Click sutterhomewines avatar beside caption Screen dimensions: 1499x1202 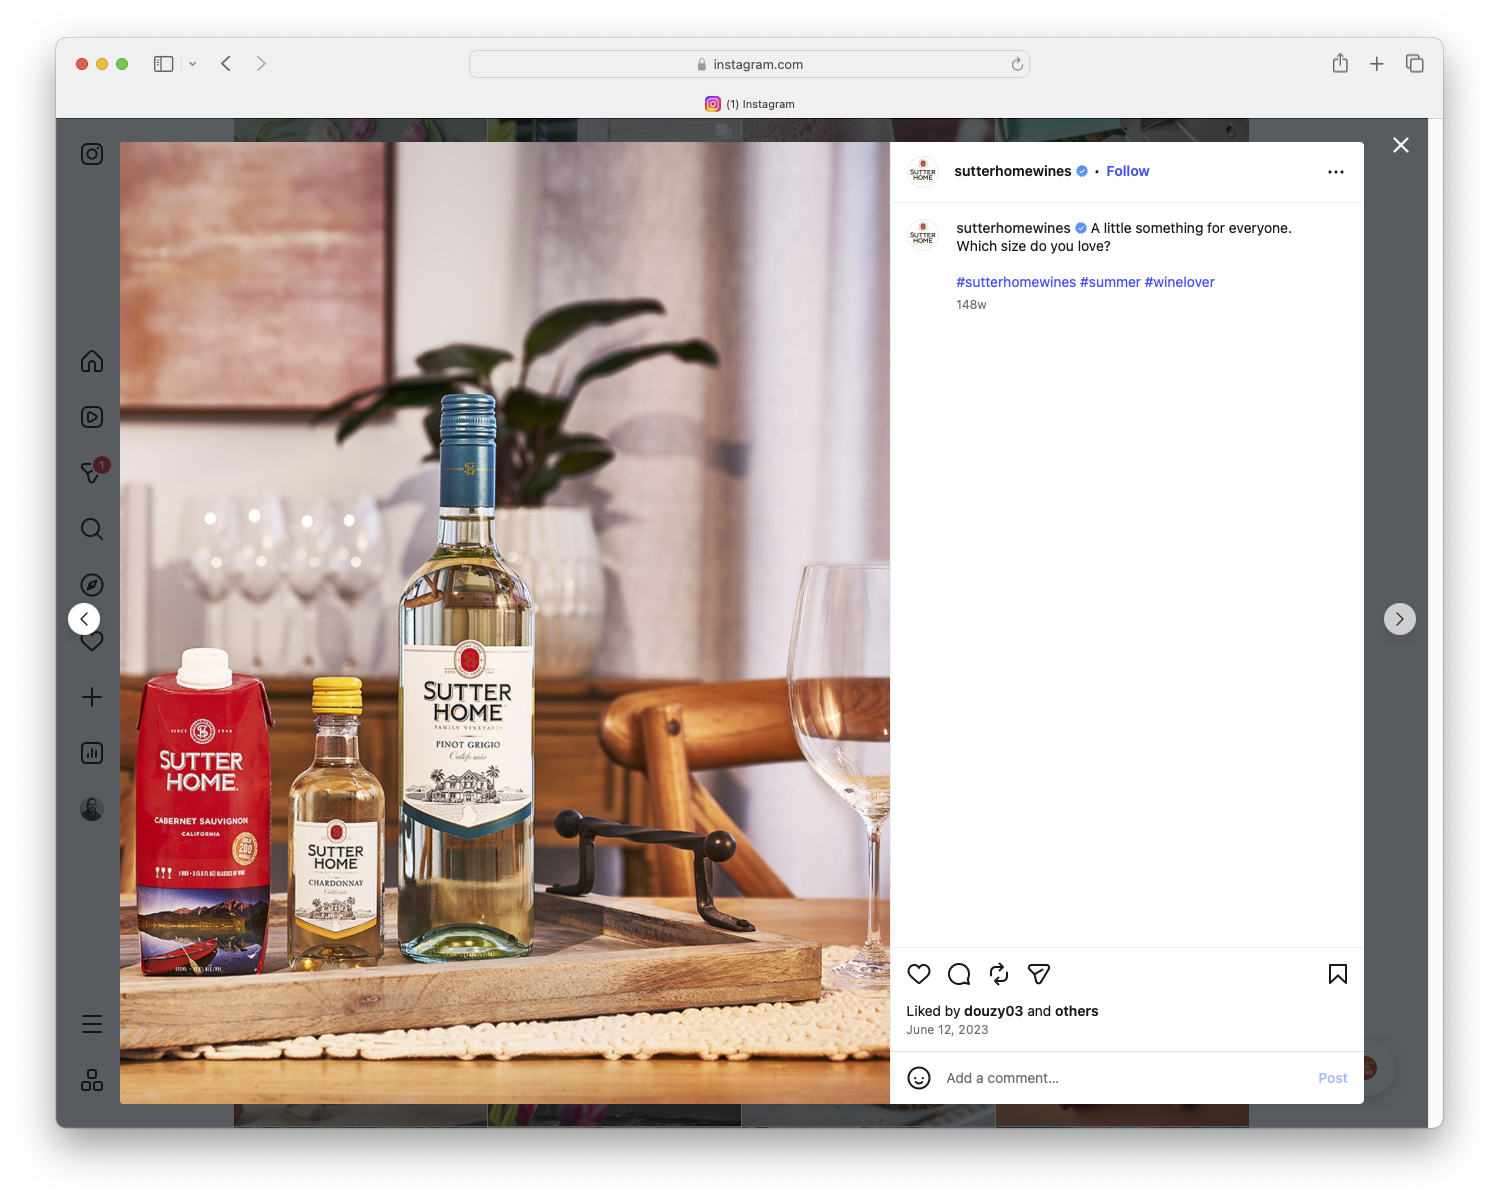923,235
